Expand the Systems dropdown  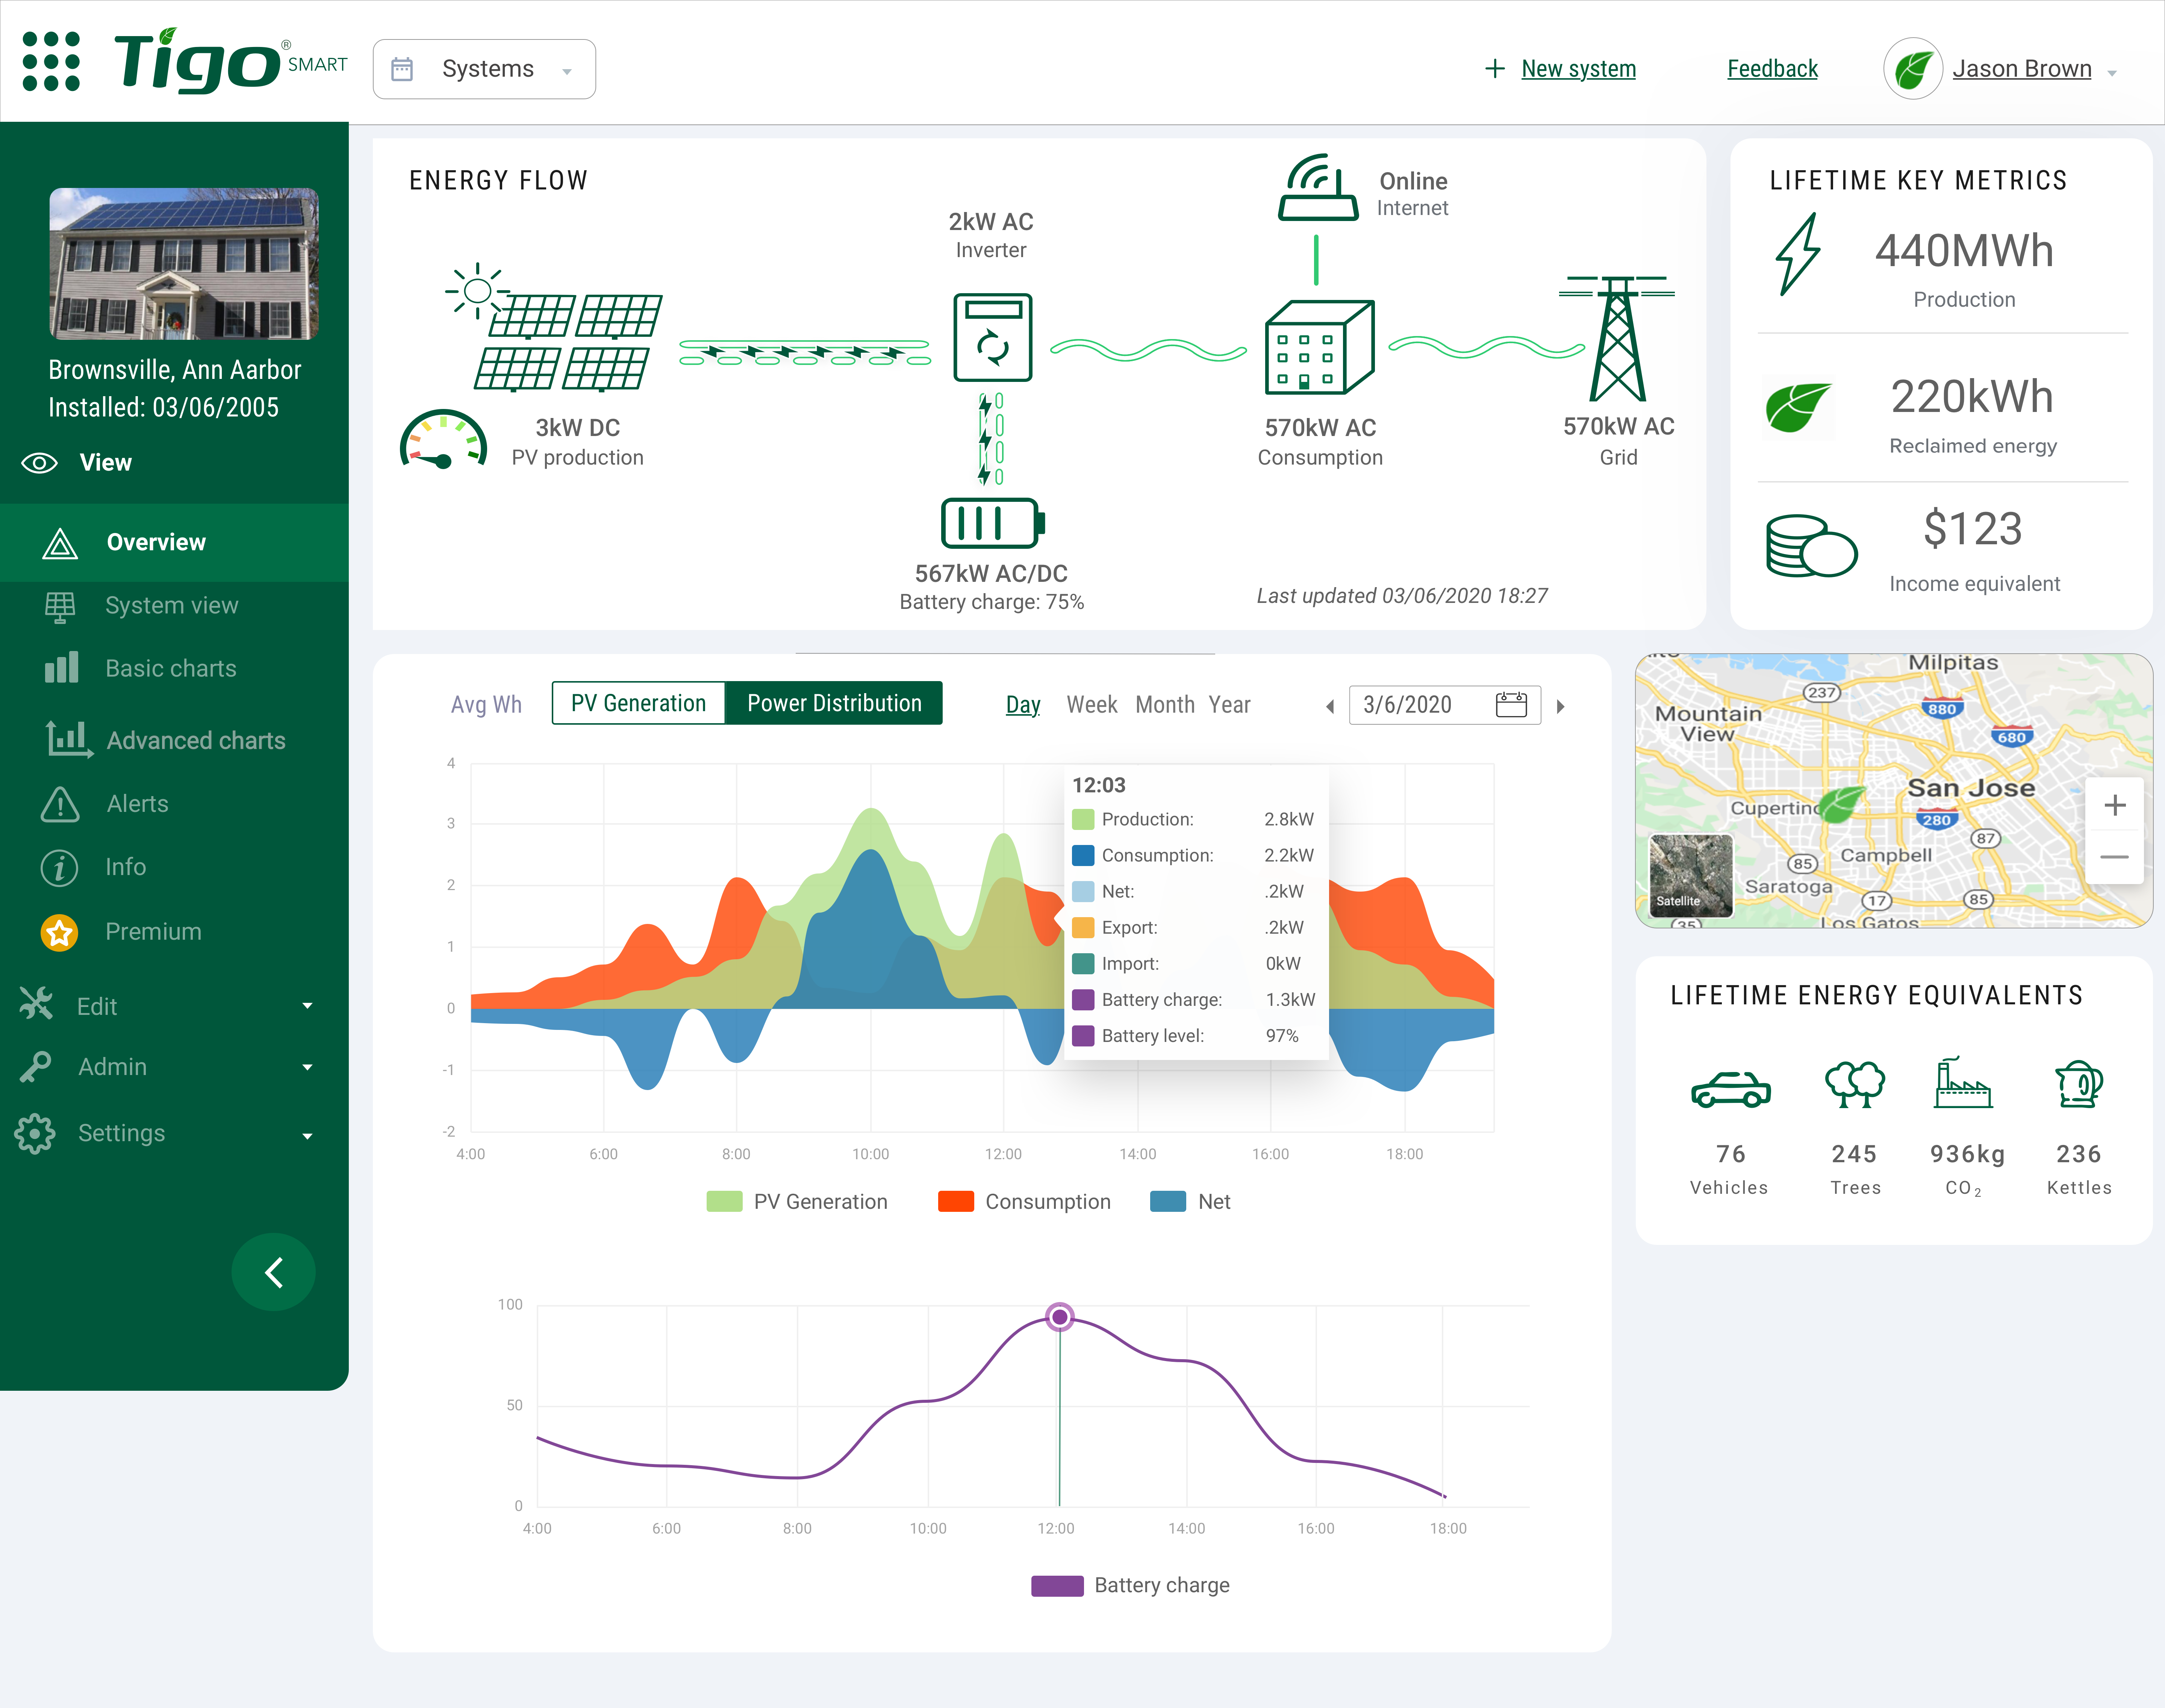point(484,68)
